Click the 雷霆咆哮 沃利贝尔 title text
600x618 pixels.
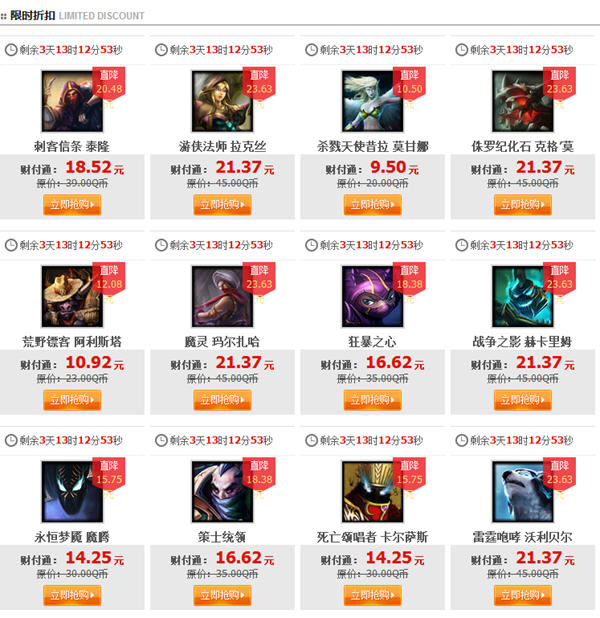(523, 537)
